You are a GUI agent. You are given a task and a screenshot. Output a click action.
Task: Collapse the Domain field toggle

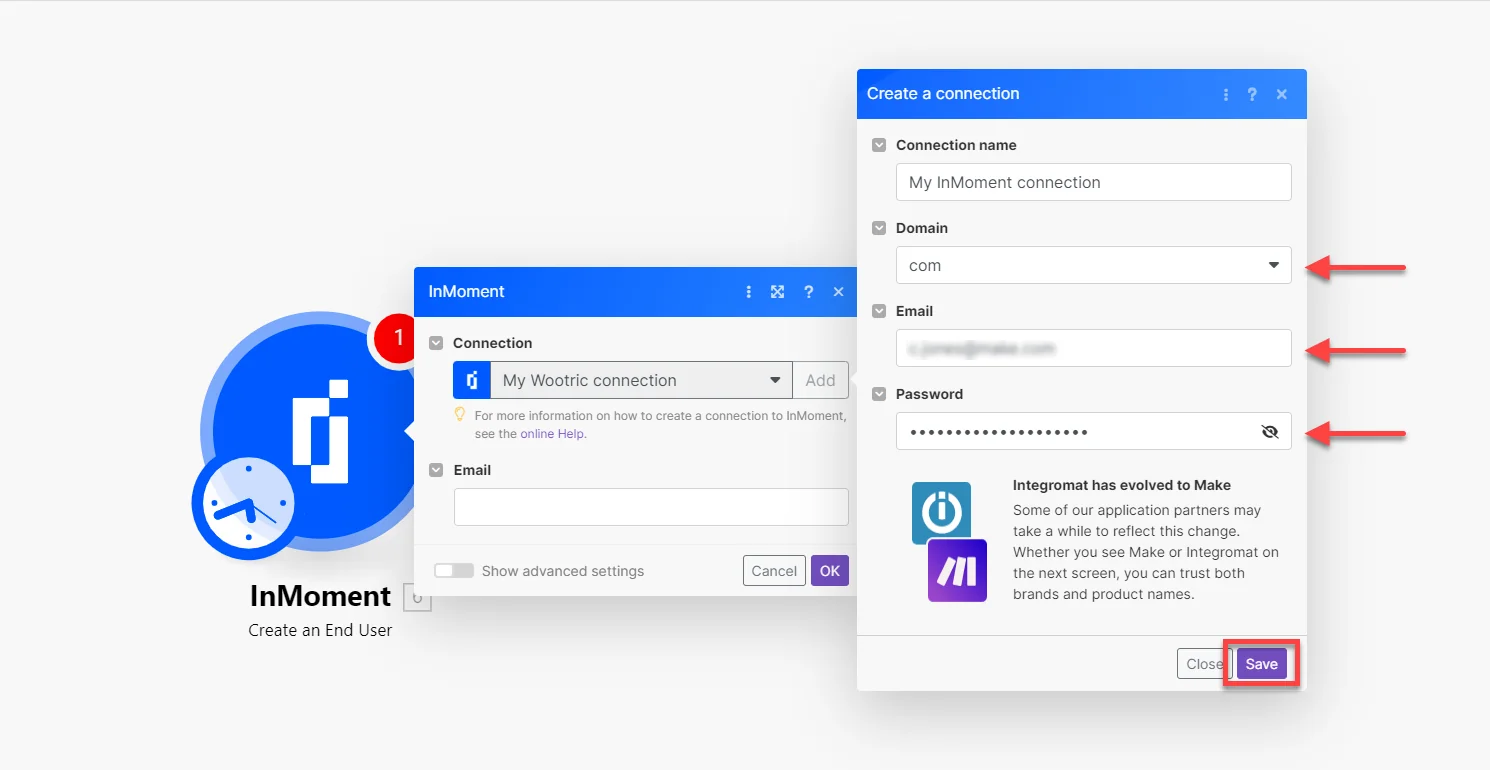coord(879,228)
